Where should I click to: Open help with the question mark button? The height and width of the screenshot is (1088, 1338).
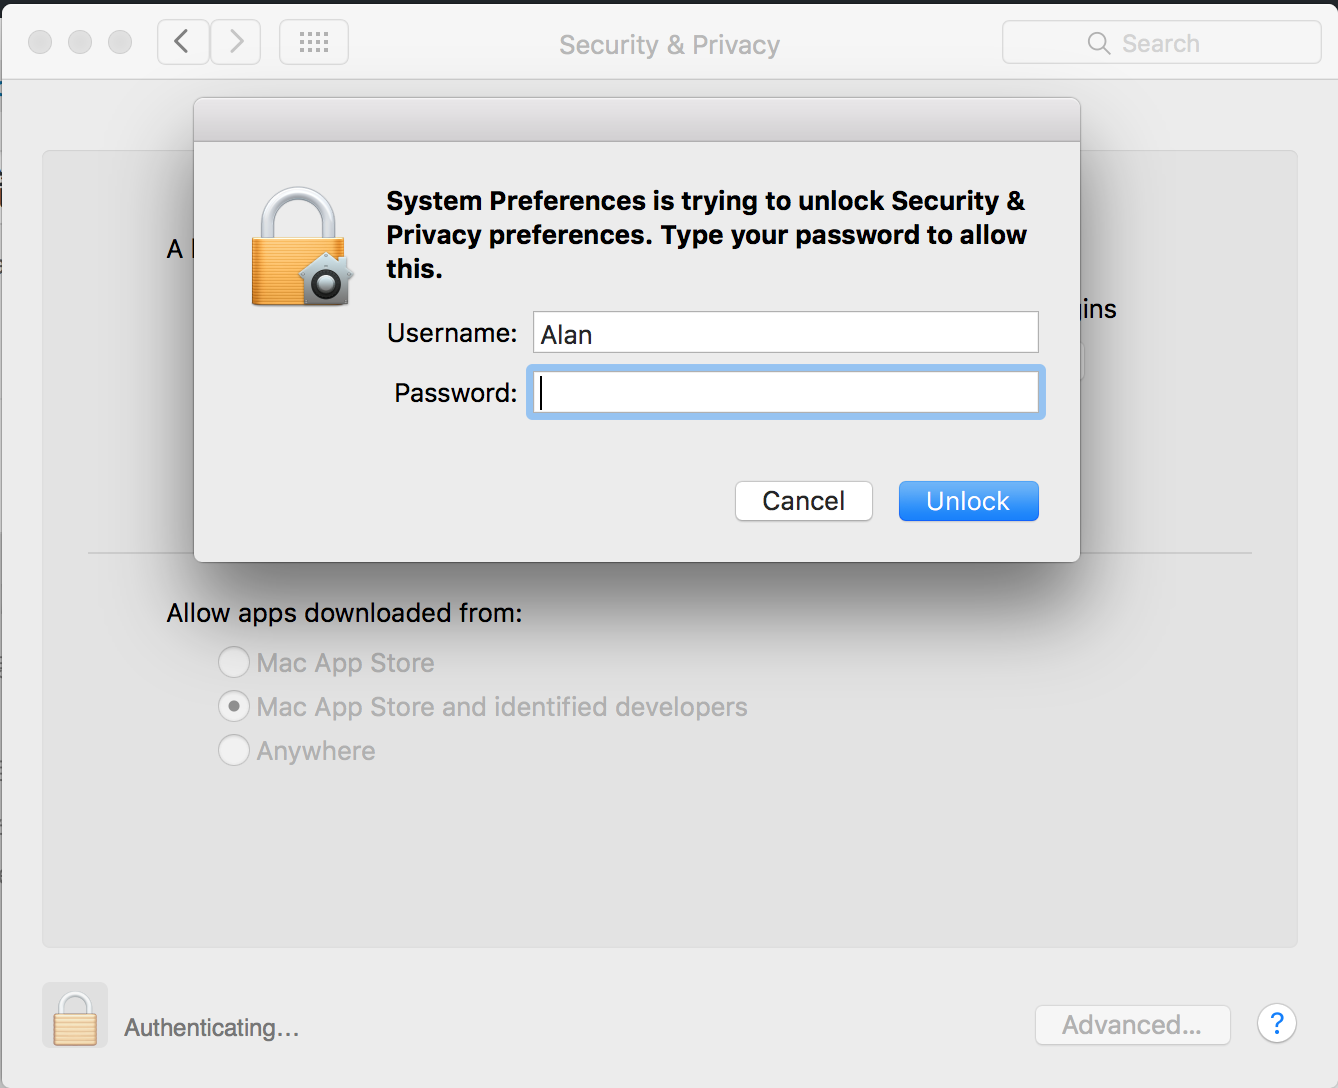point(1276,1024)
